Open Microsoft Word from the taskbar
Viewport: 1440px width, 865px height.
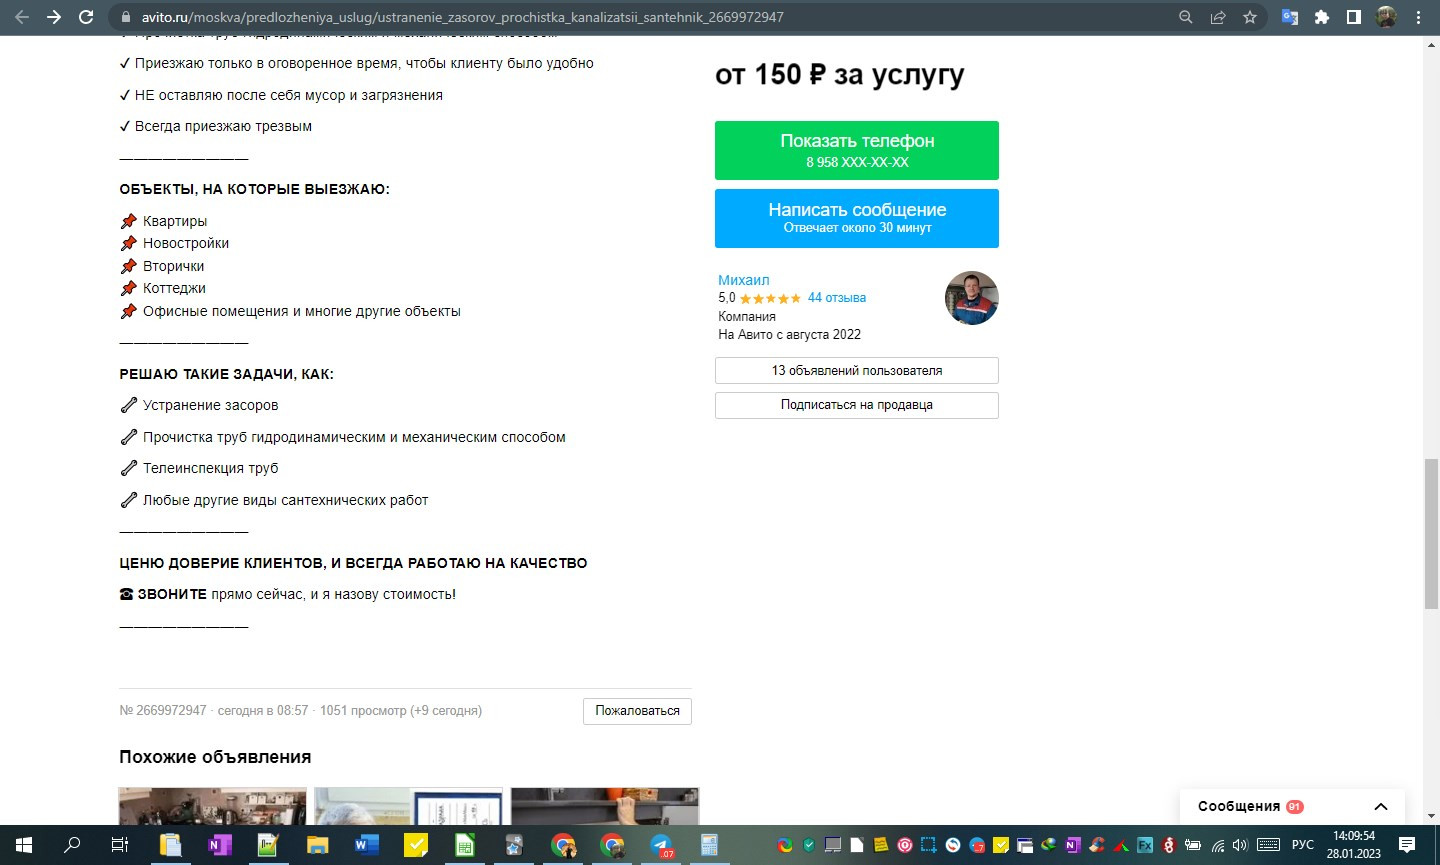[366, 845]
